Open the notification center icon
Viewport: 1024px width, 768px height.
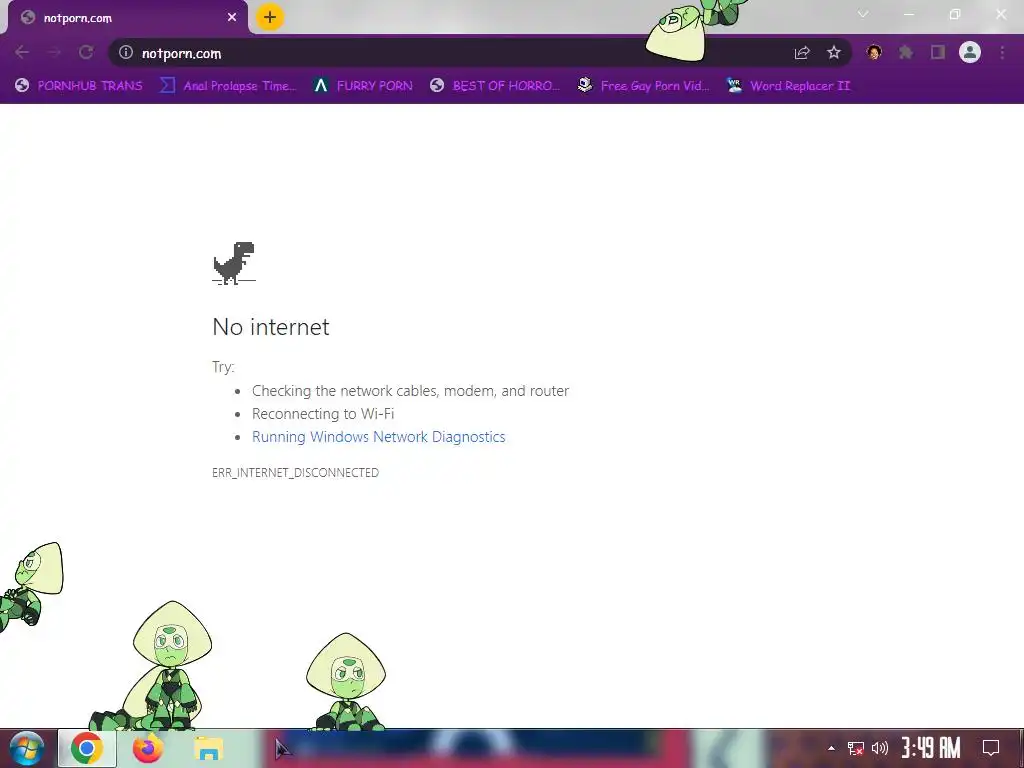click(x=991, y=748)
